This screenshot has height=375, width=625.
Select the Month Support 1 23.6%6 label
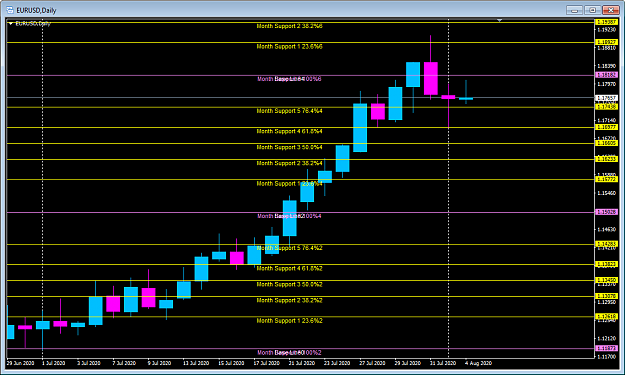289,47
